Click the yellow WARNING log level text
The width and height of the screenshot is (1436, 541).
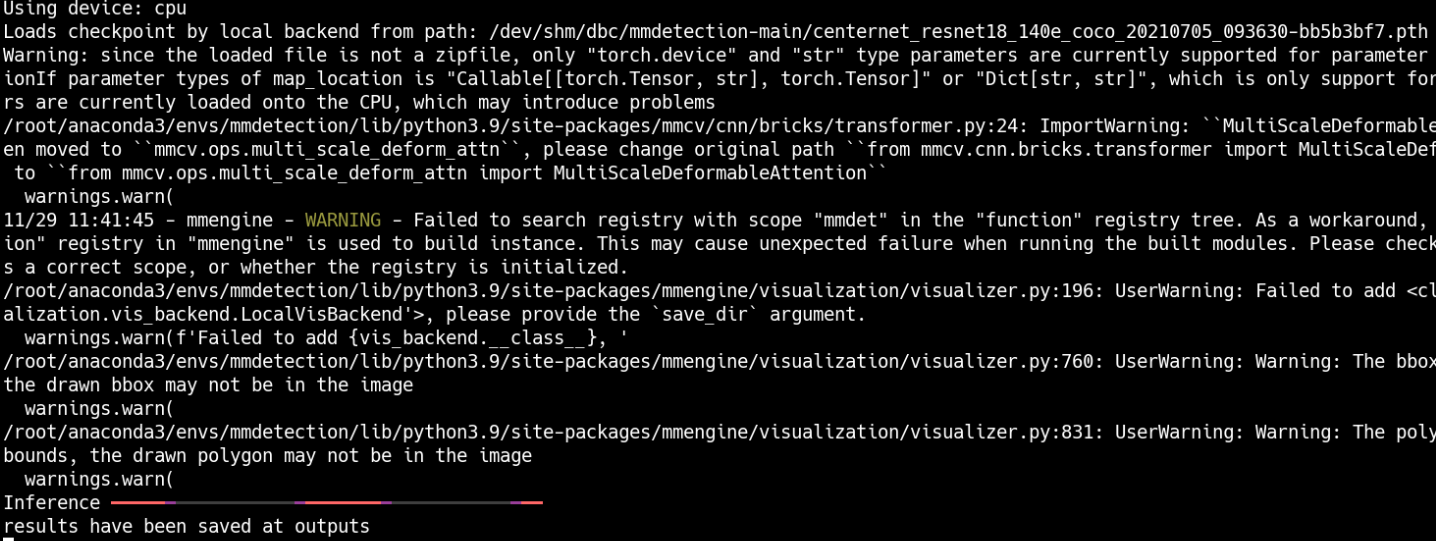(342, 220)
